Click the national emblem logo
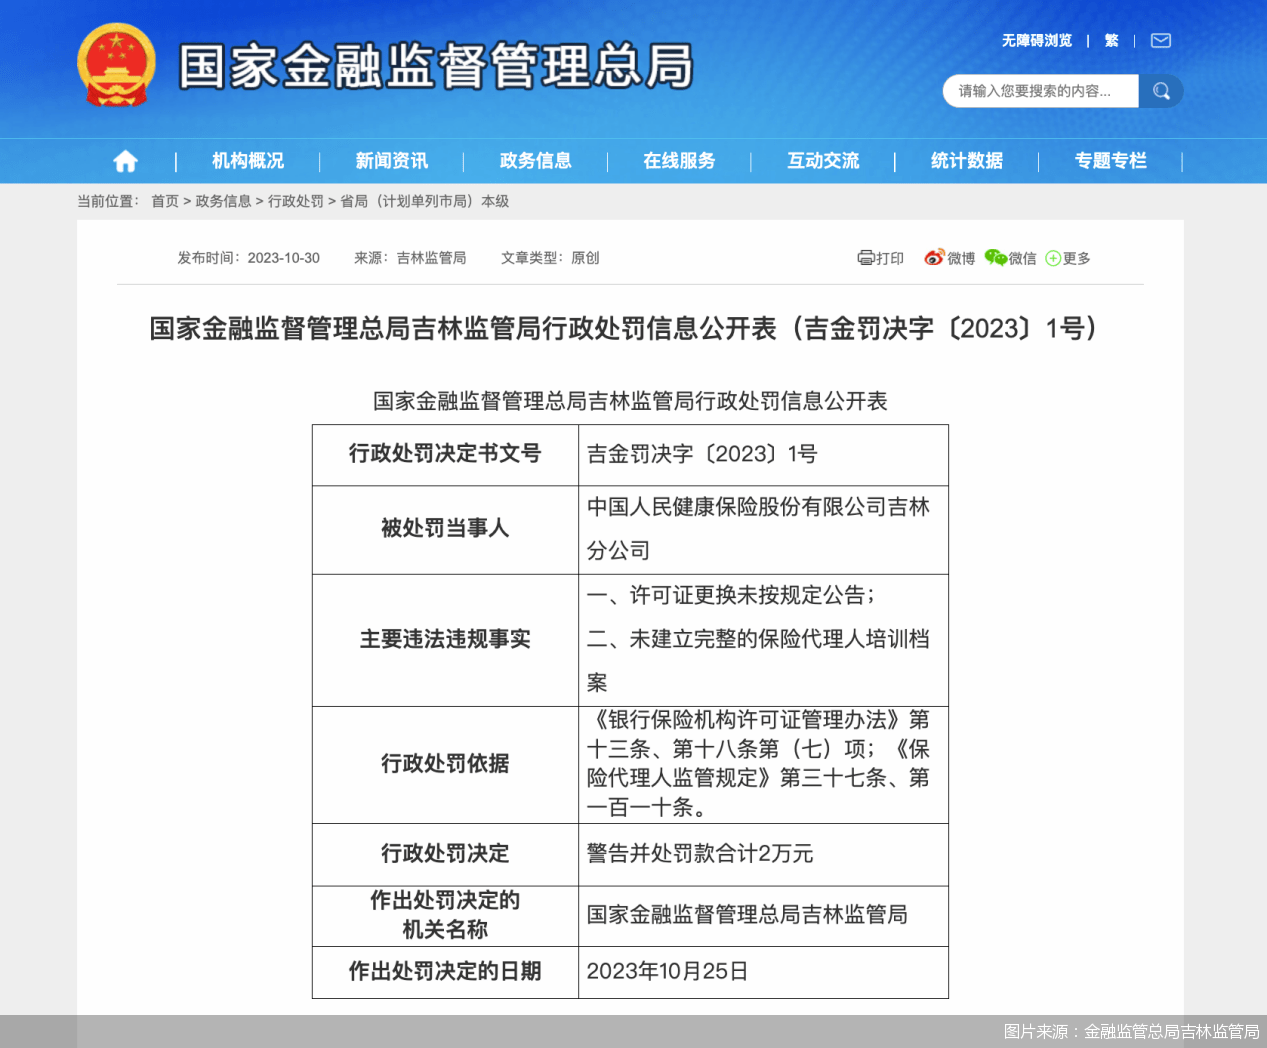 [117, 66]
